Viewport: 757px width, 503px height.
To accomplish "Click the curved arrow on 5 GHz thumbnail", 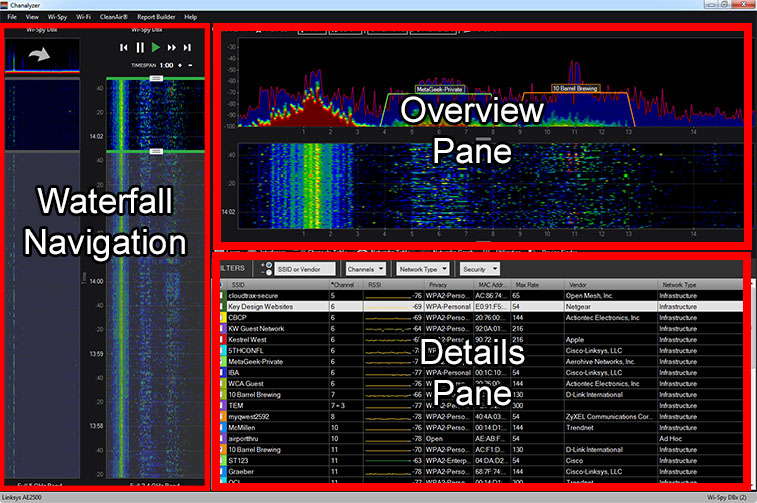I will (39, 54).
